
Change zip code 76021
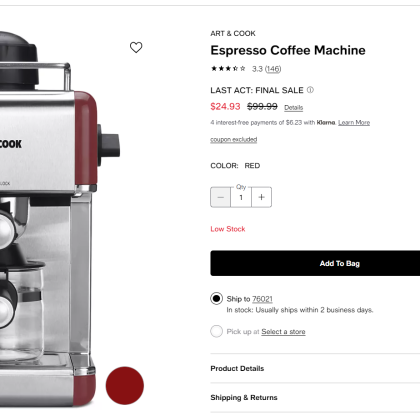point(262,299)
